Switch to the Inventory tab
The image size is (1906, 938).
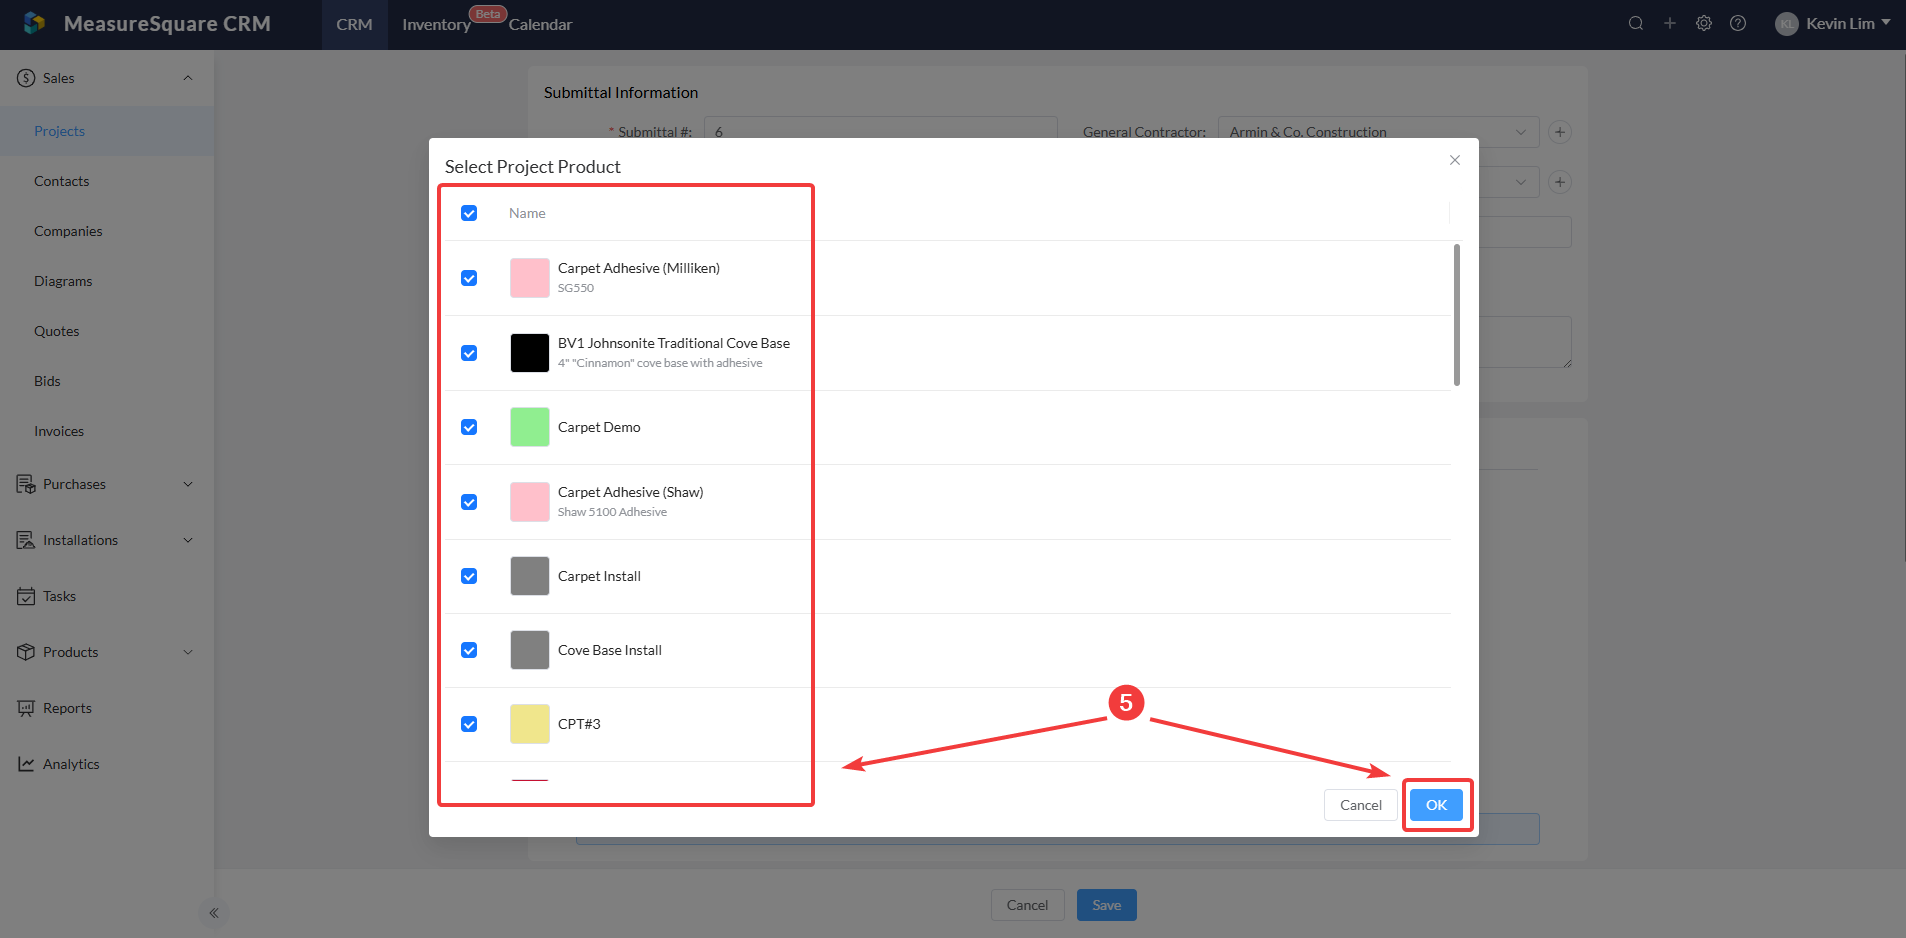(436, 24)
